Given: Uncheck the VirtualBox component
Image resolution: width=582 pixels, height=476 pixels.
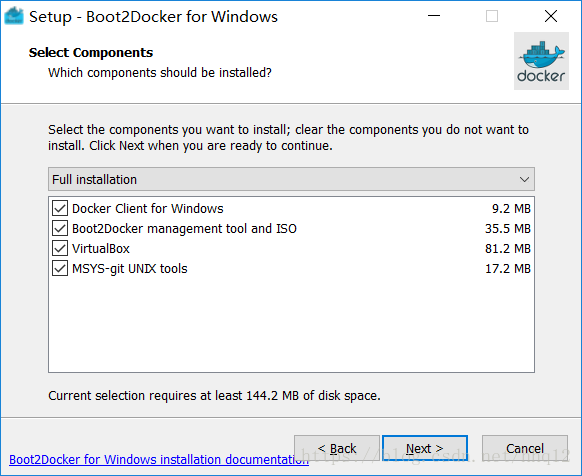Looking at the screenshot, I should tap(60, 248).
